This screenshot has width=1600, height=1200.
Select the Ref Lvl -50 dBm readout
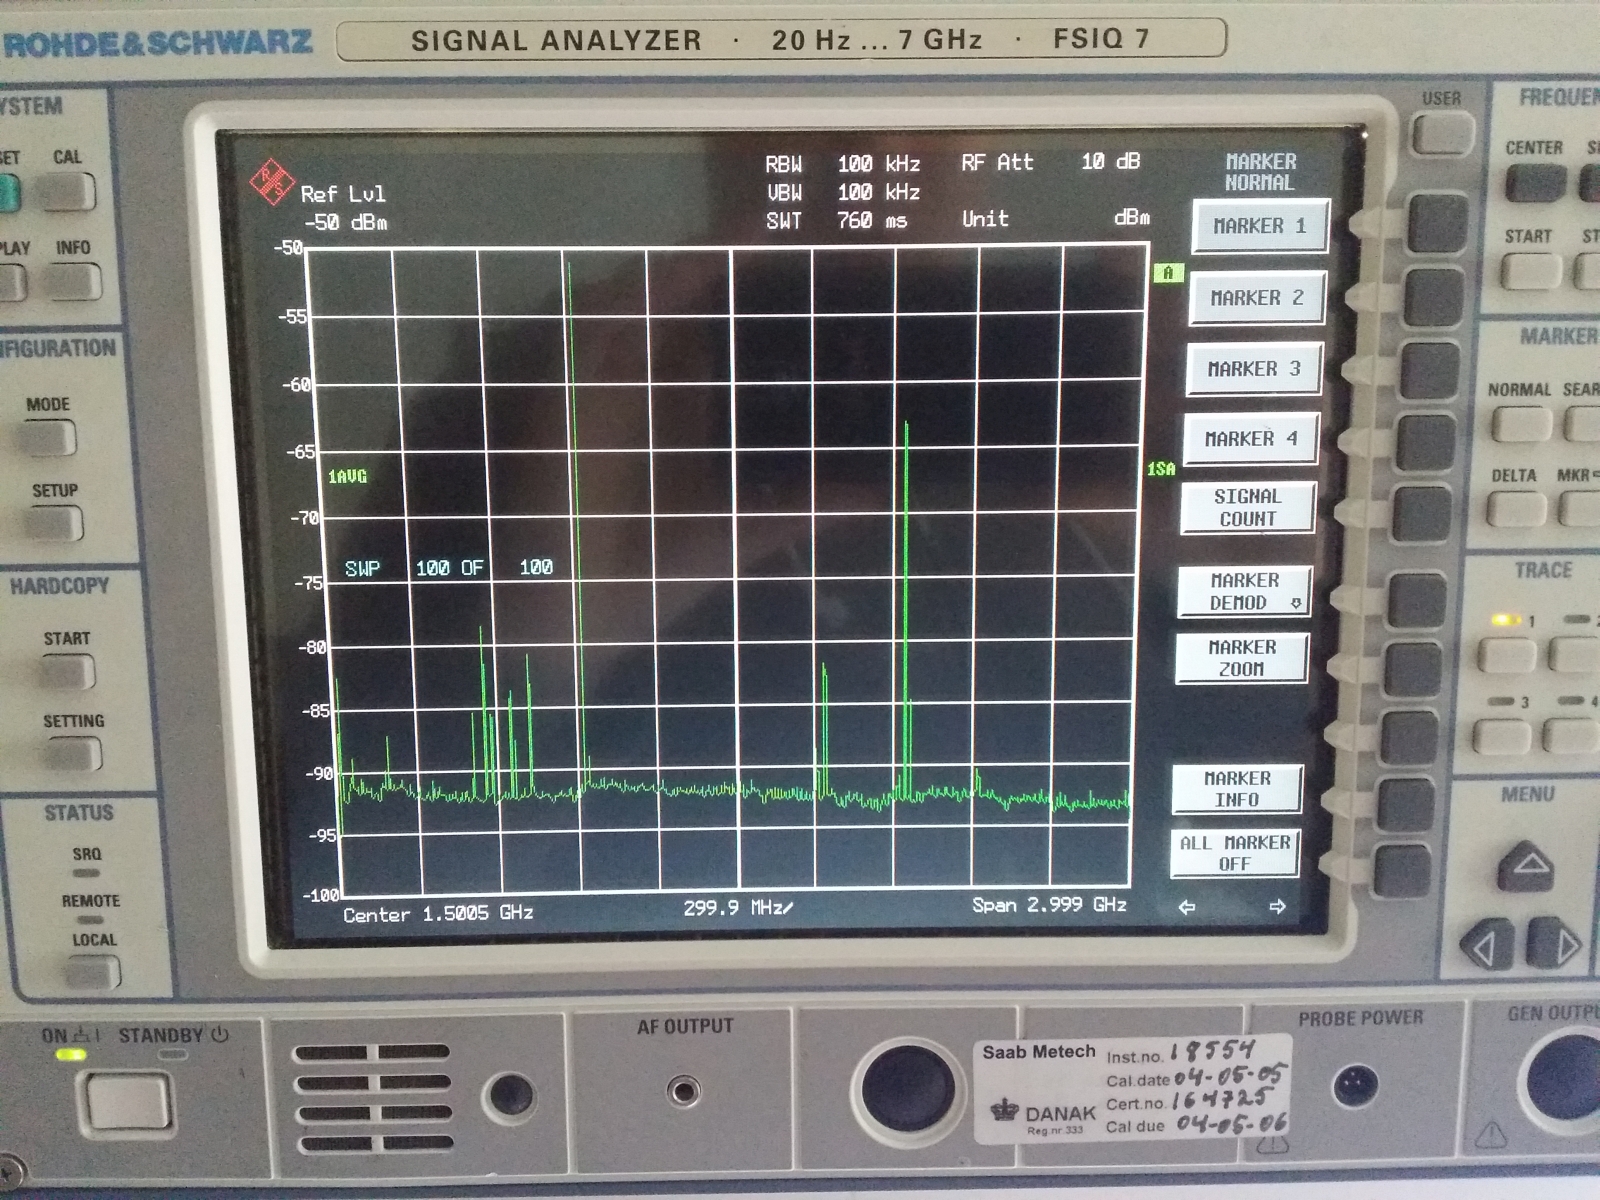(344, 208)
